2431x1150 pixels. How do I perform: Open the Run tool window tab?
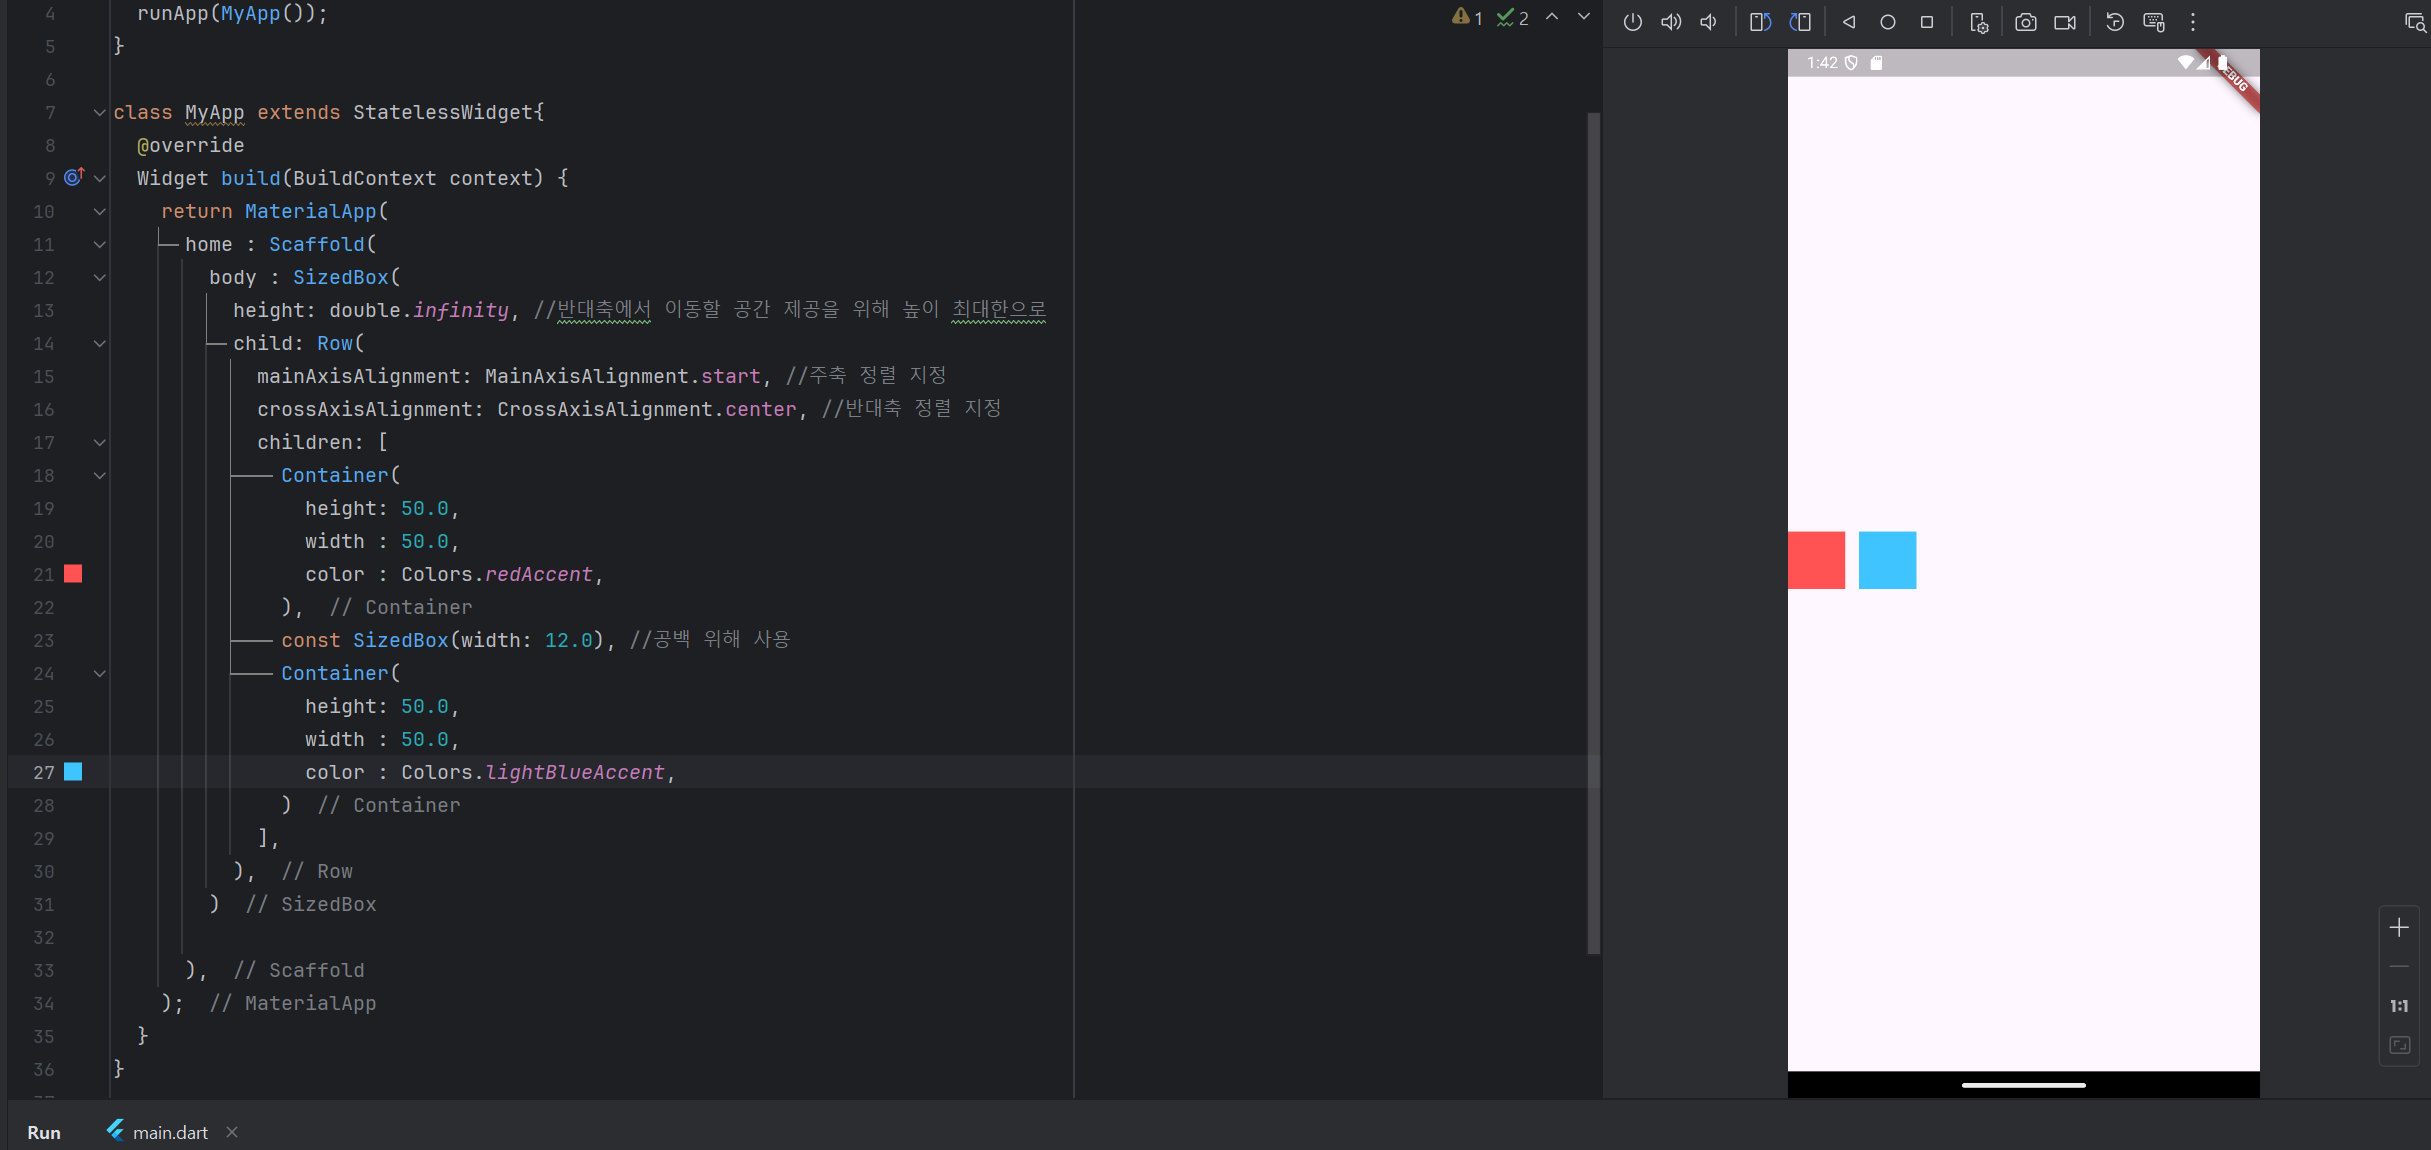coord(44,1132)
